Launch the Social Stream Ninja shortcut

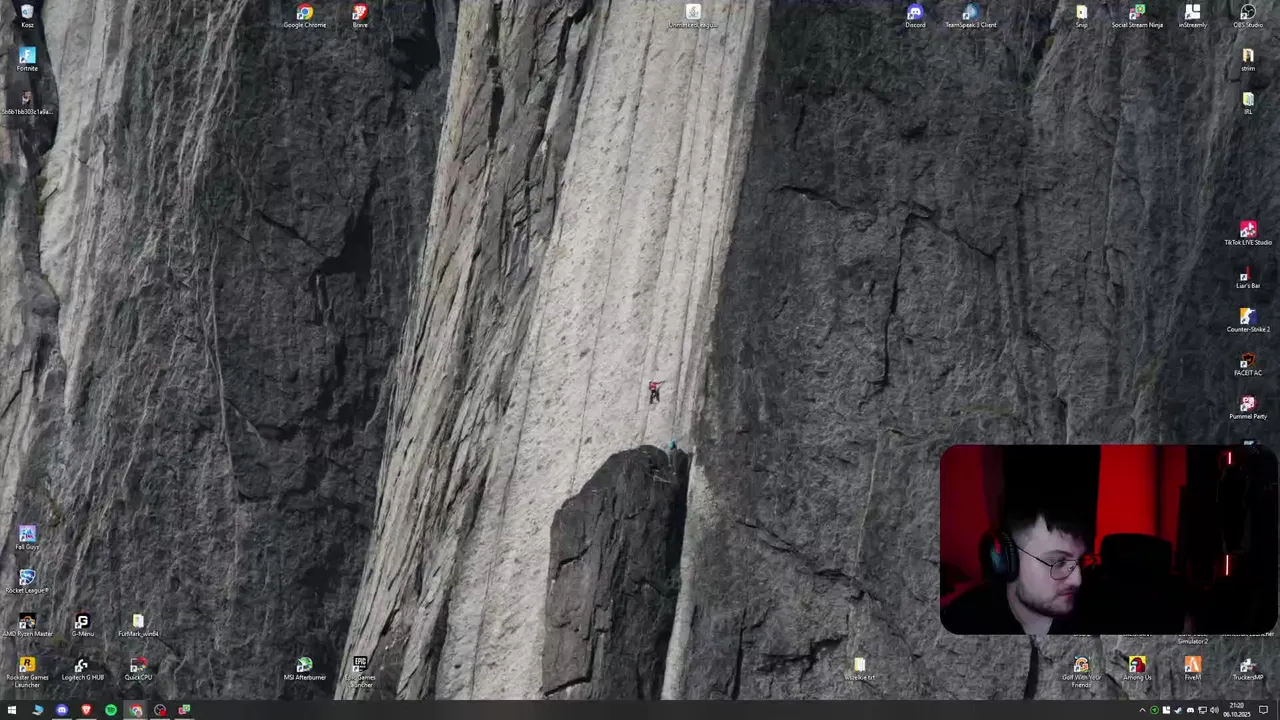pyautogui.click(x=1137, y=16)
